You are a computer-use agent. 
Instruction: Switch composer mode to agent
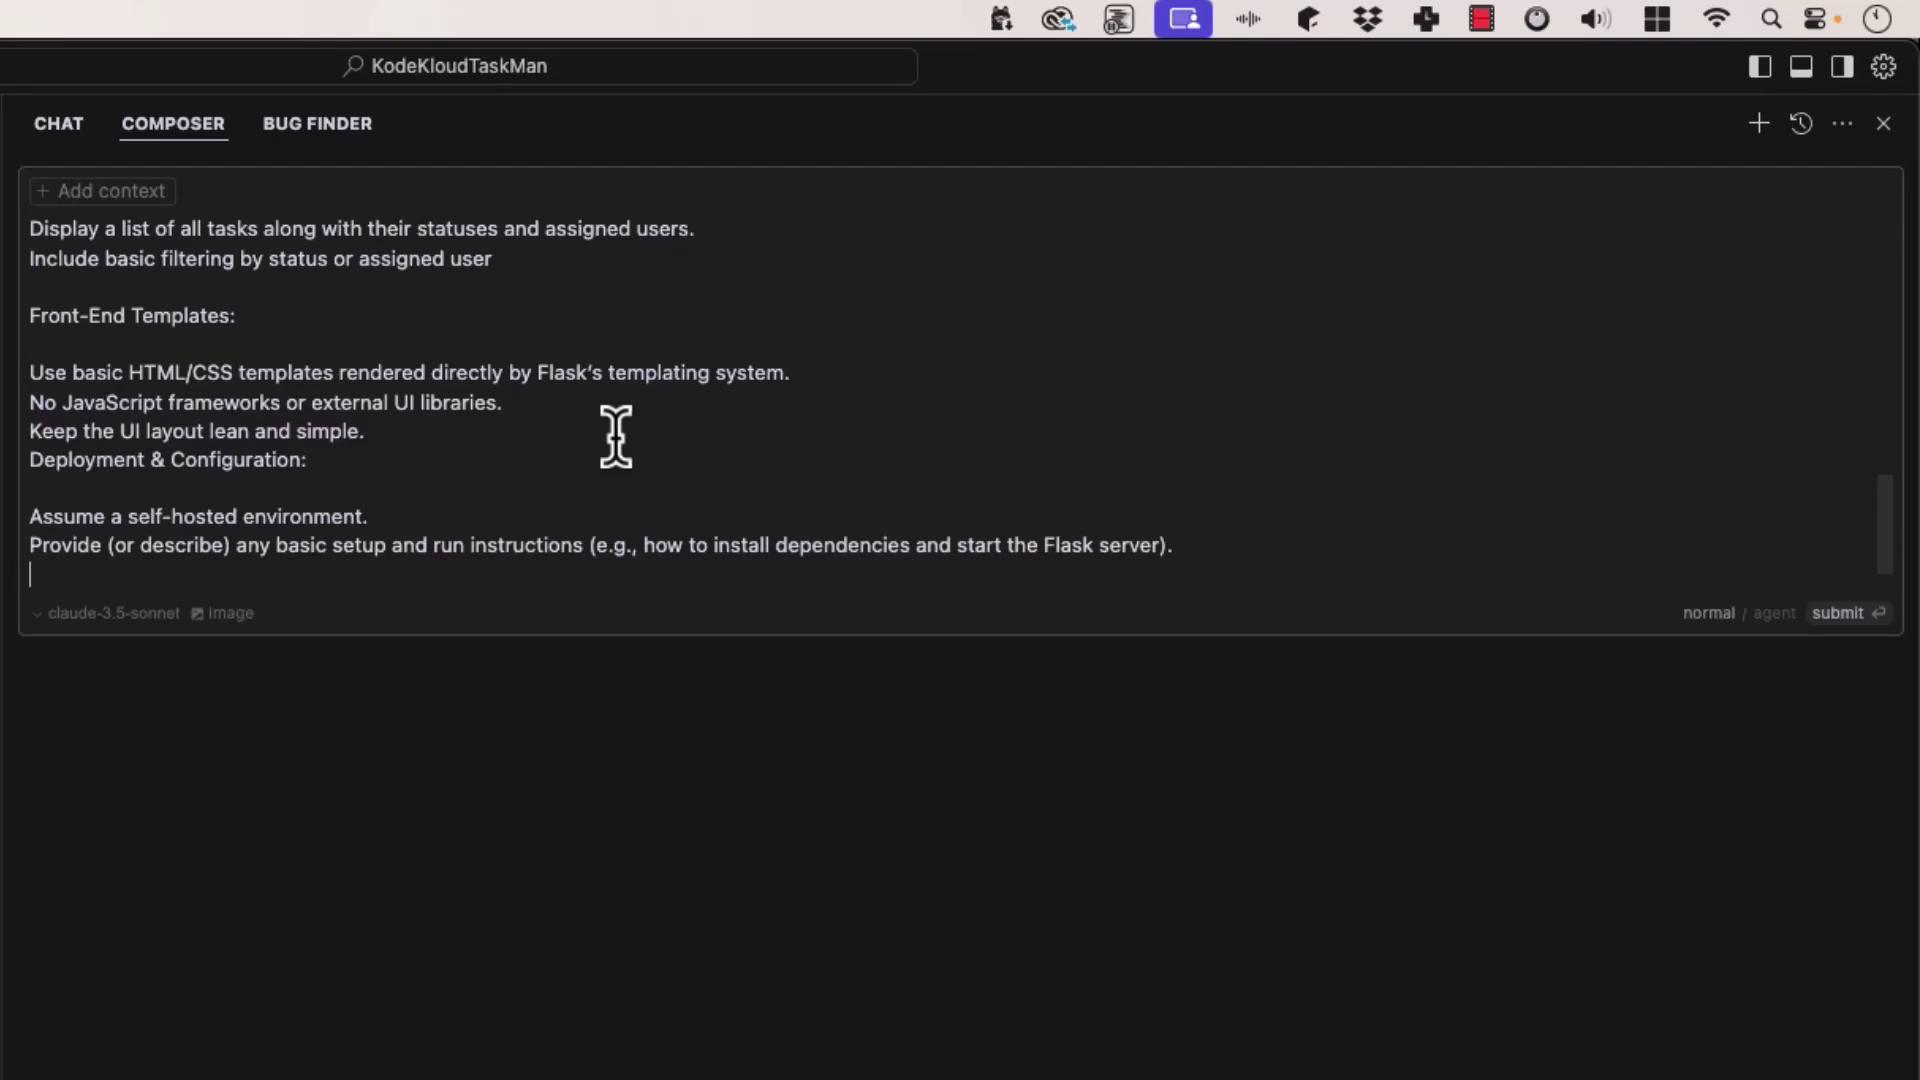point(1774,613)
